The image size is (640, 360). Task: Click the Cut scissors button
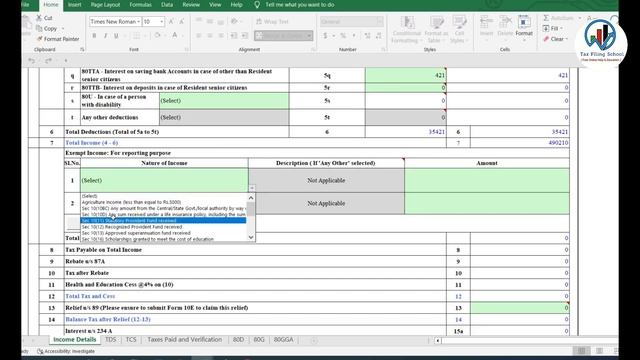click(44, 18)
